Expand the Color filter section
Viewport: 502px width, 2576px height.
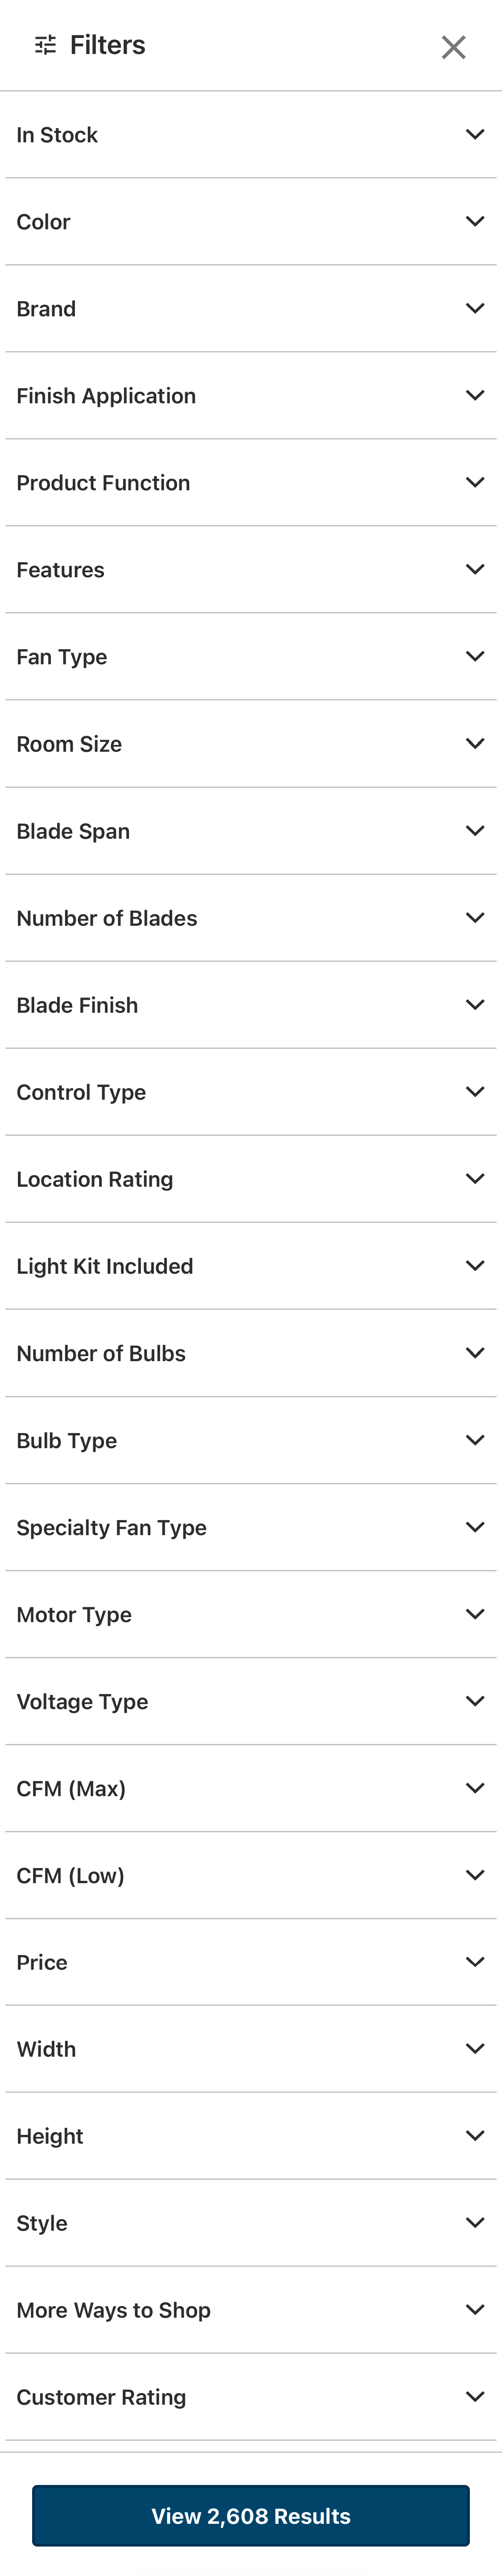pos(250,221)
